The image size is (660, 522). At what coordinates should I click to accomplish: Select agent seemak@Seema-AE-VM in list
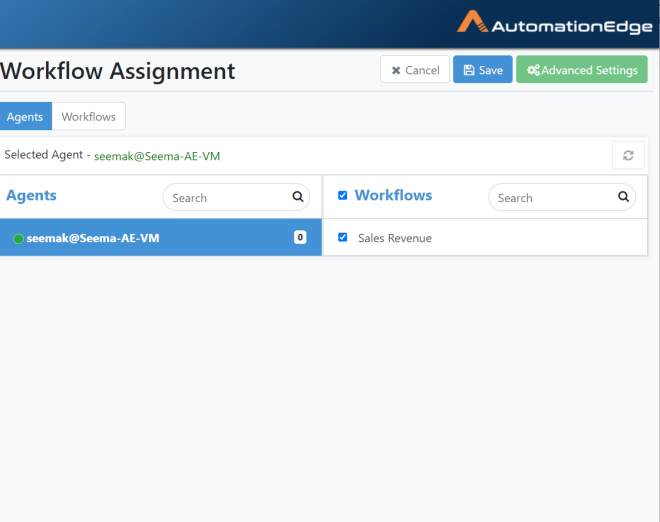coord(160,237)
